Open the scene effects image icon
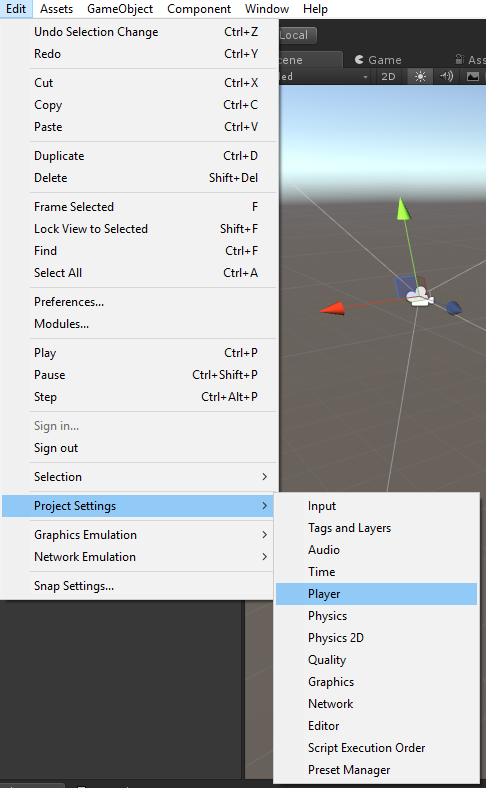The height and width of the screenshot is (788, 486). 473,76
